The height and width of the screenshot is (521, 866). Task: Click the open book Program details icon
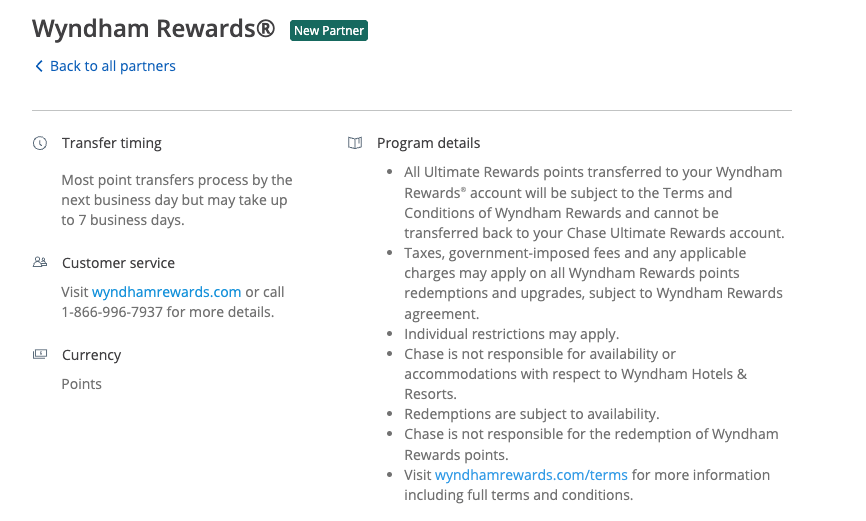point(355,143)
